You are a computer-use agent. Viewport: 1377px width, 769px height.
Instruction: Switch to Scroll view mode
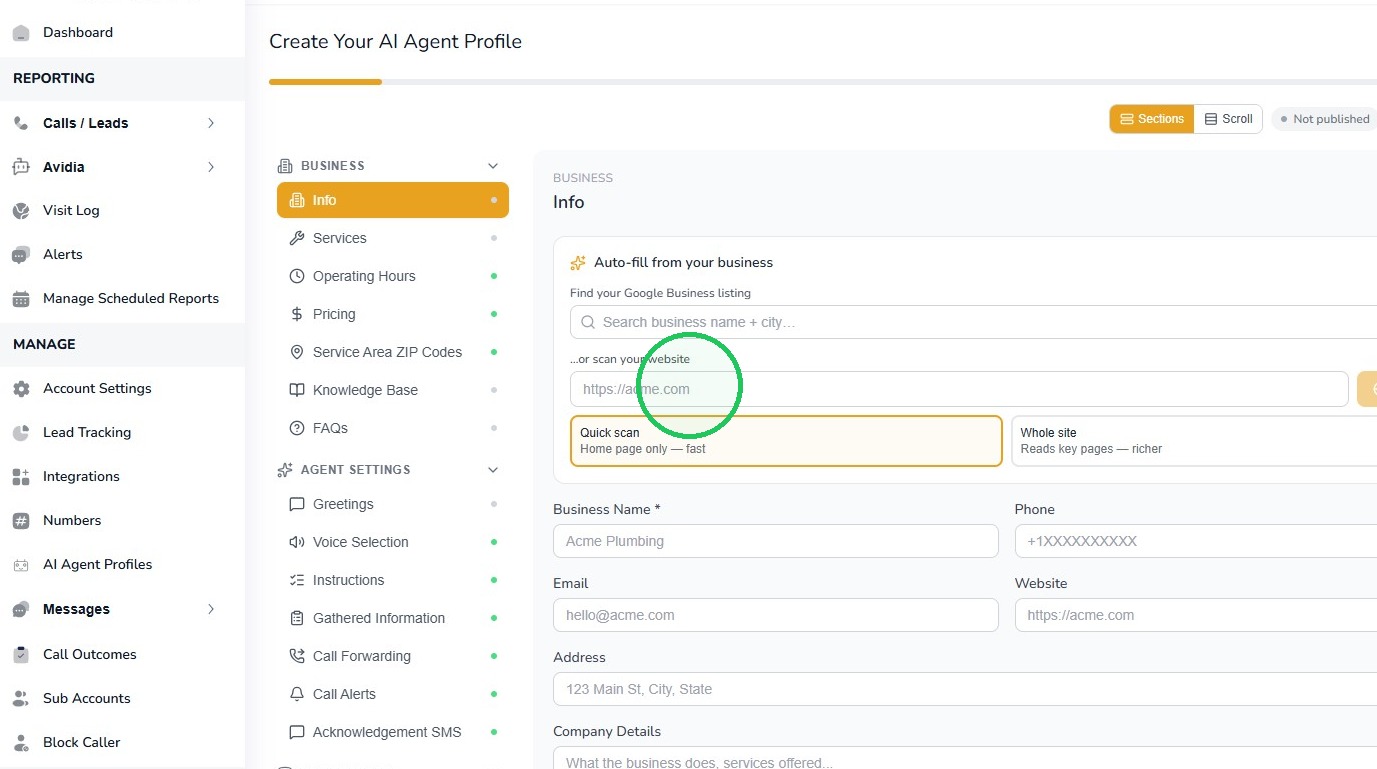[x=1228, y=119]
